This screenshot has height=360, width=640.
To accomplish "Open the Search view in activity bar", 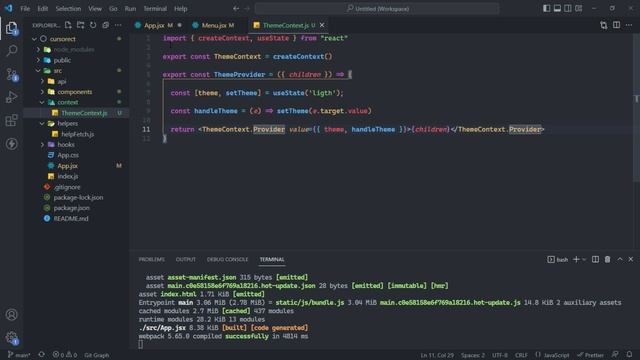I will (x=11, y=51).
